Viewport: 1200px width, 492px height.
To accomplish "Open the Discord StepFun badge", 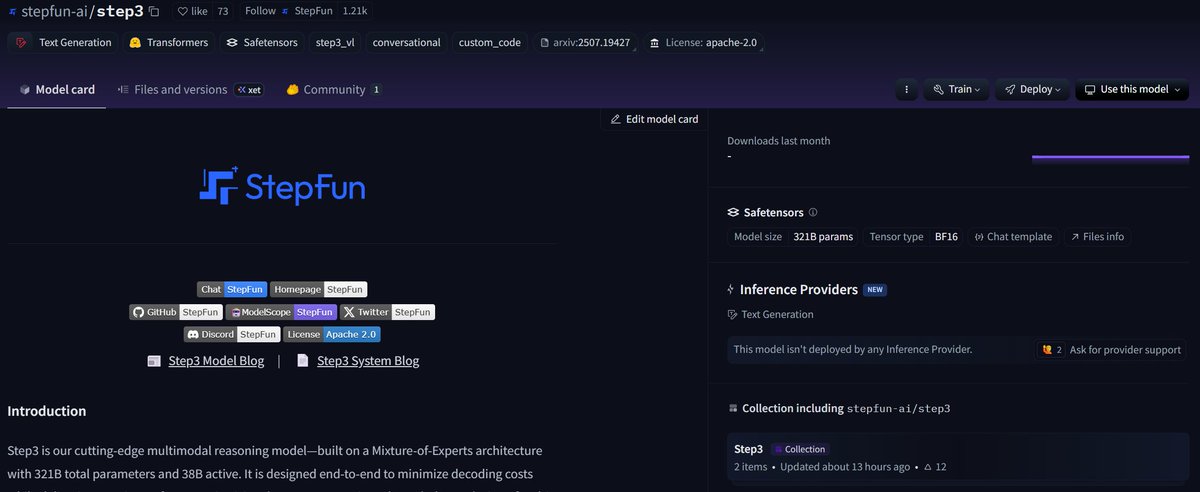I will coord(232,334).
